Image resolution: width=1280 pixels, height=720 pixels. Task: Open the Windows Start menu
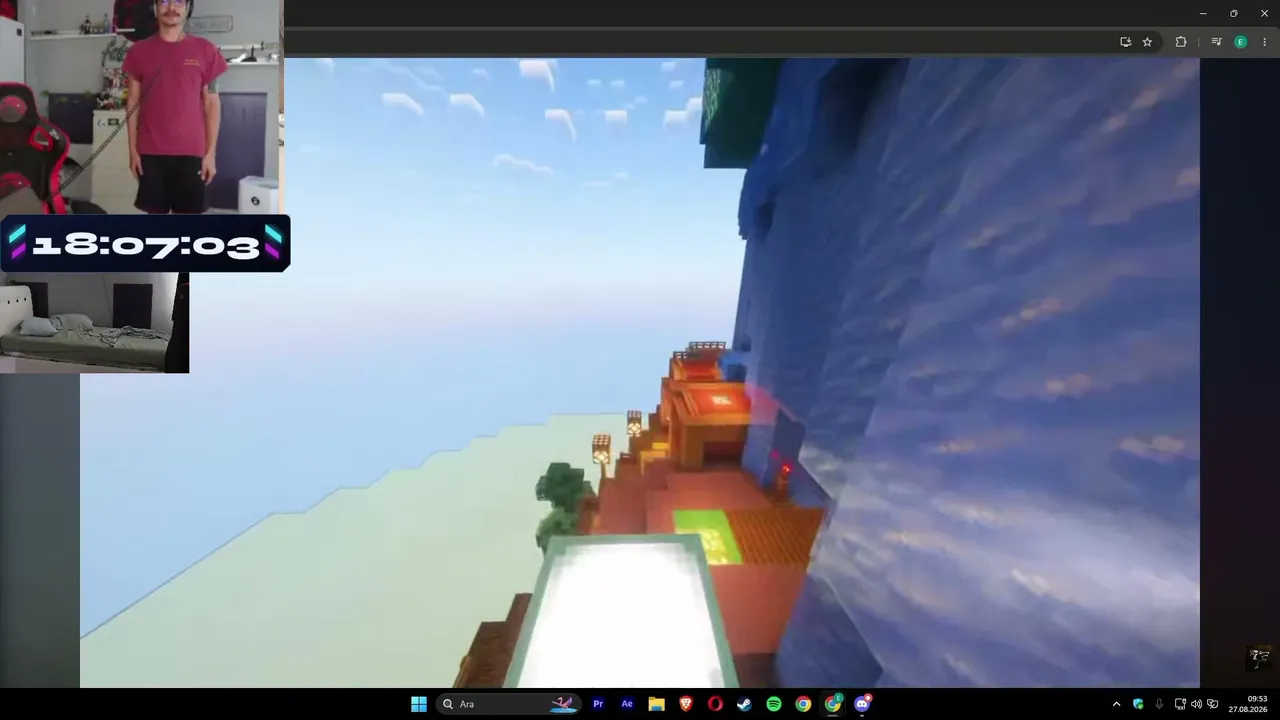(419, 704)
